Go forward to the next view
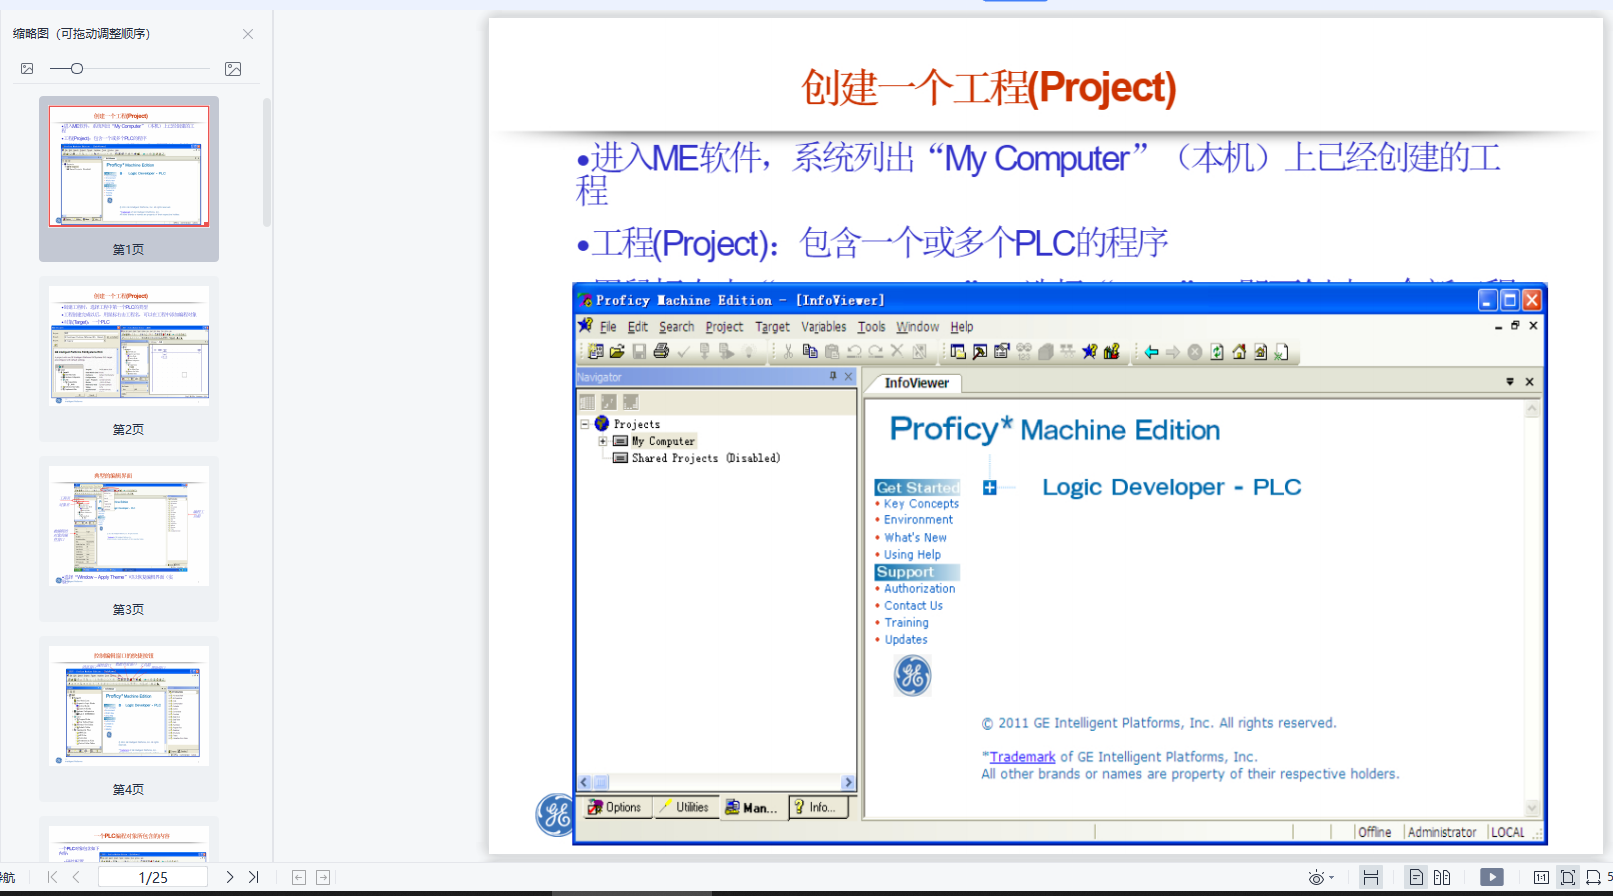 (323, 877)
